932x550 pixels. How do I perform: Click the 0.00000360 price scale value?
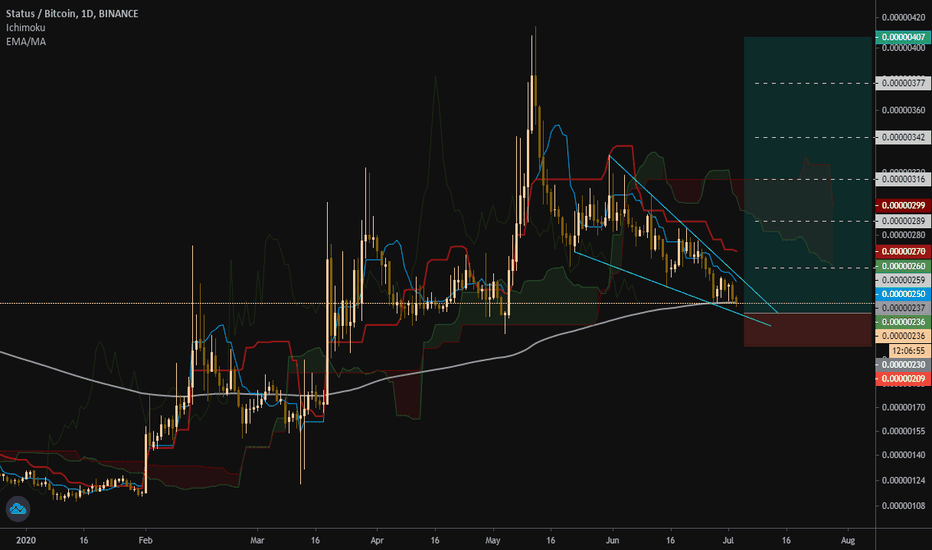pos(903,110)
